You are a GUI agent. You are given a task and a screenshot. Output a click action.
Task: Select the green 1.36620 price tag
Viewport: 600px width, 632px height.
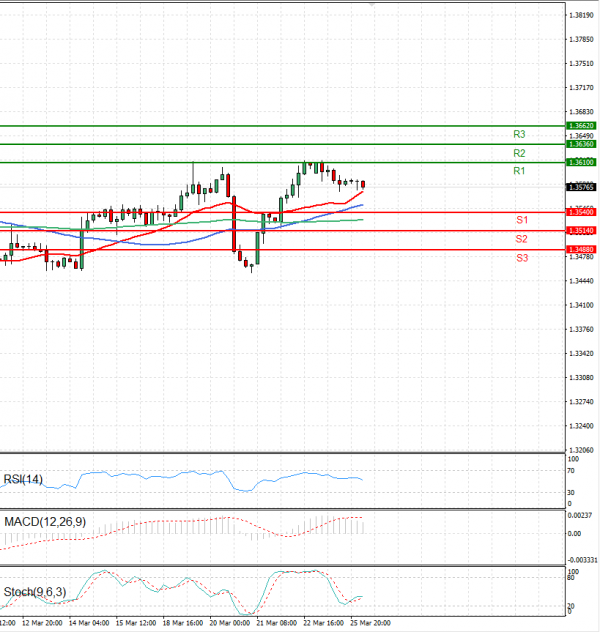(x=581, y=126)
